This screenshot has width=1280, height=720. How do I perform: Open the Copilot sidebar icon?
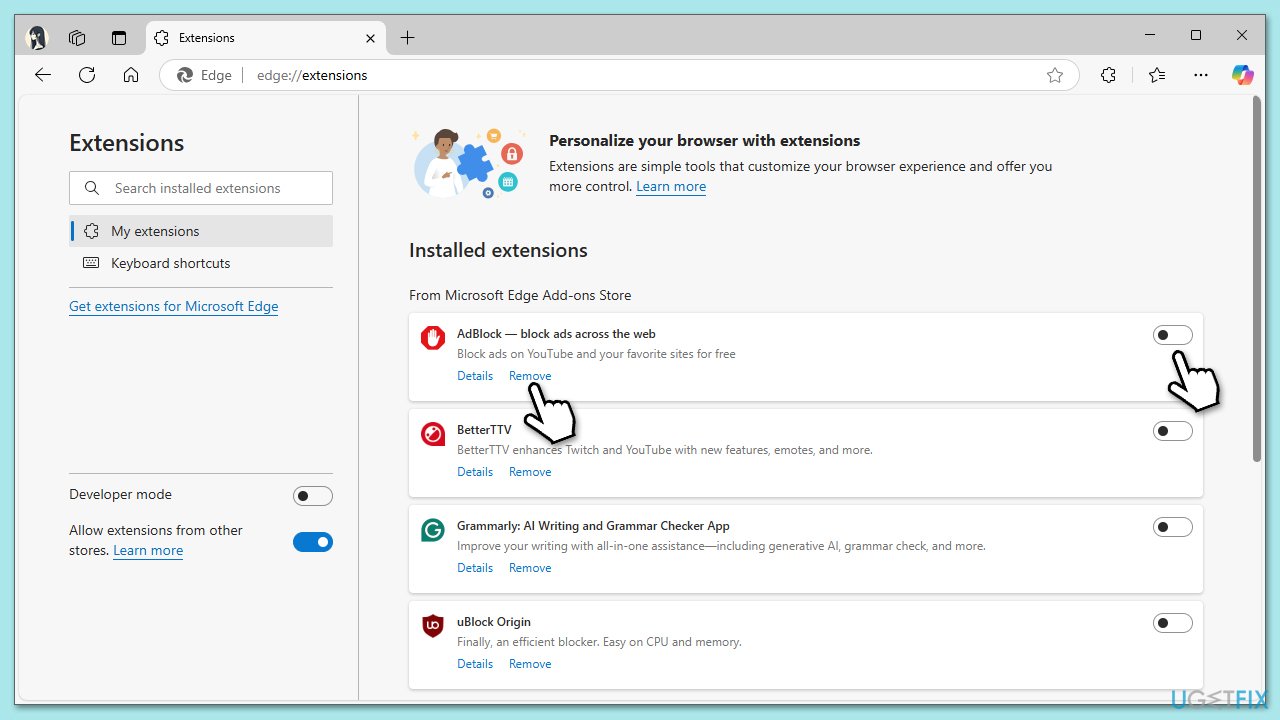click(1242, 75)
